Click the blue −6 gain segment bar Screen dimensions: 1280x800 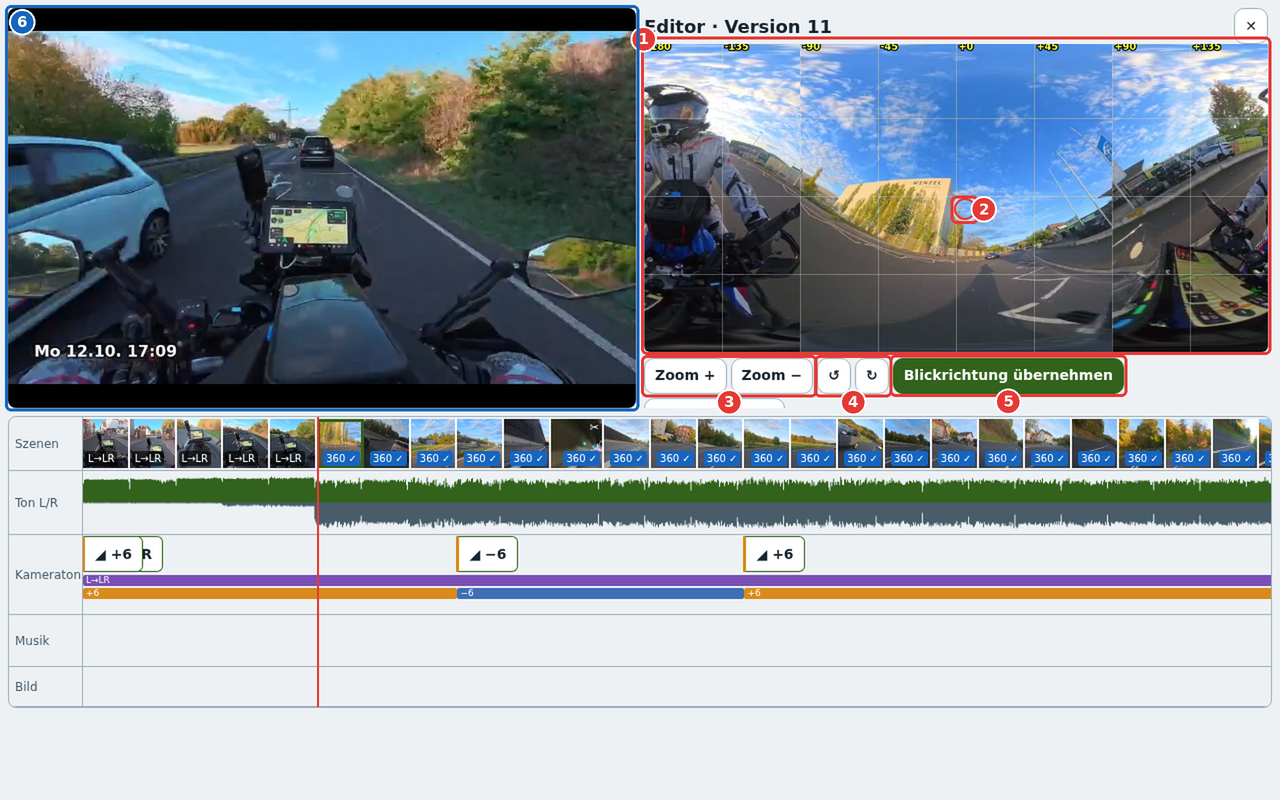click(600, 593)
